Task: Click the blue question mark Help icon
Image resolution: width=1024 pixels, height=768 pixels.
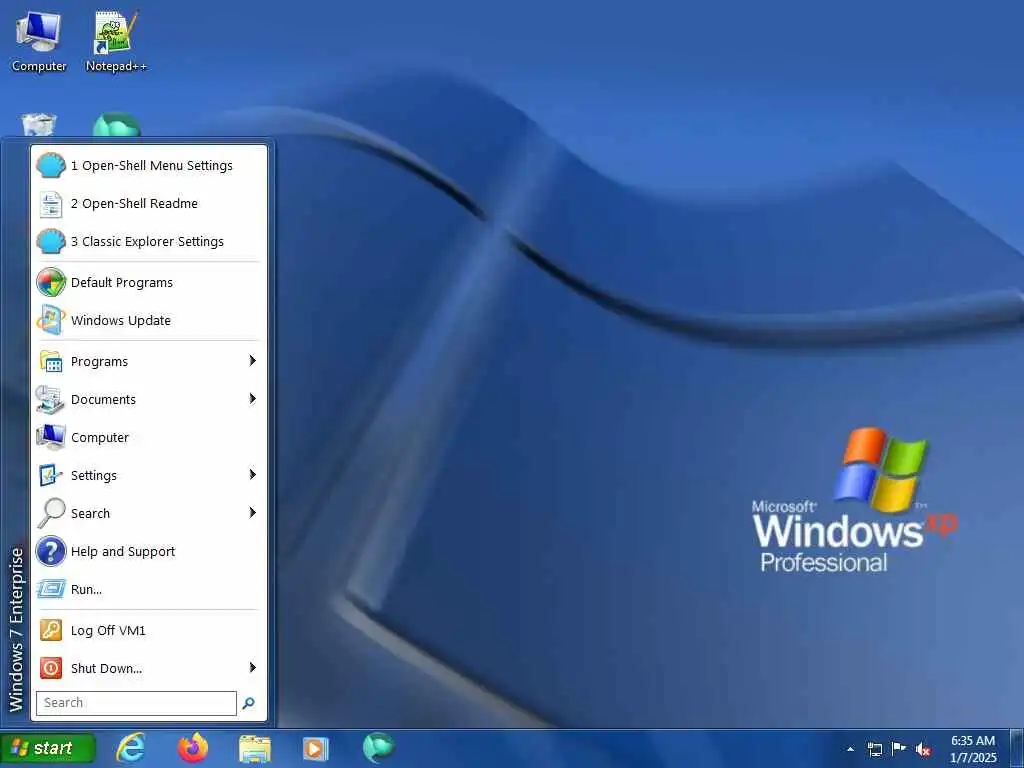Action: (x=51, y=551)
